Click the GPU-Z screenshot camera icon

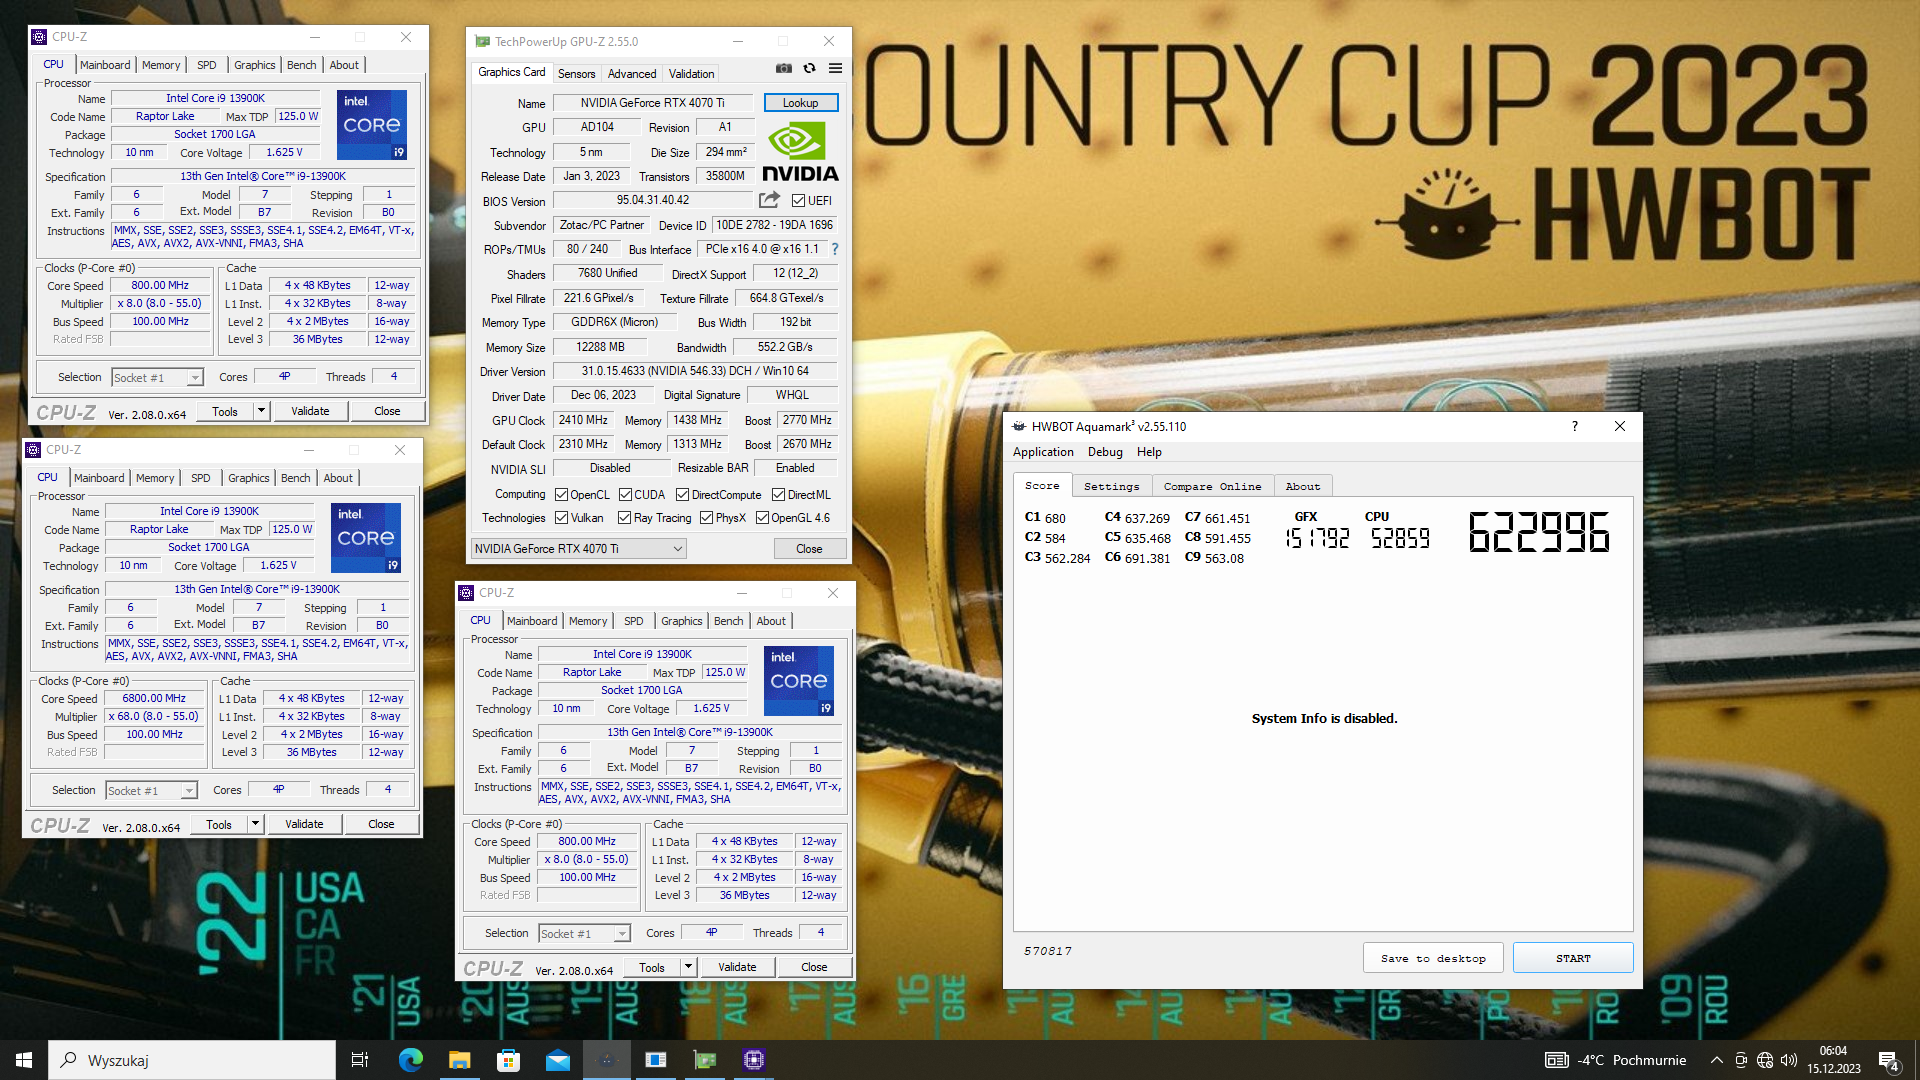(x=784, y=69)
